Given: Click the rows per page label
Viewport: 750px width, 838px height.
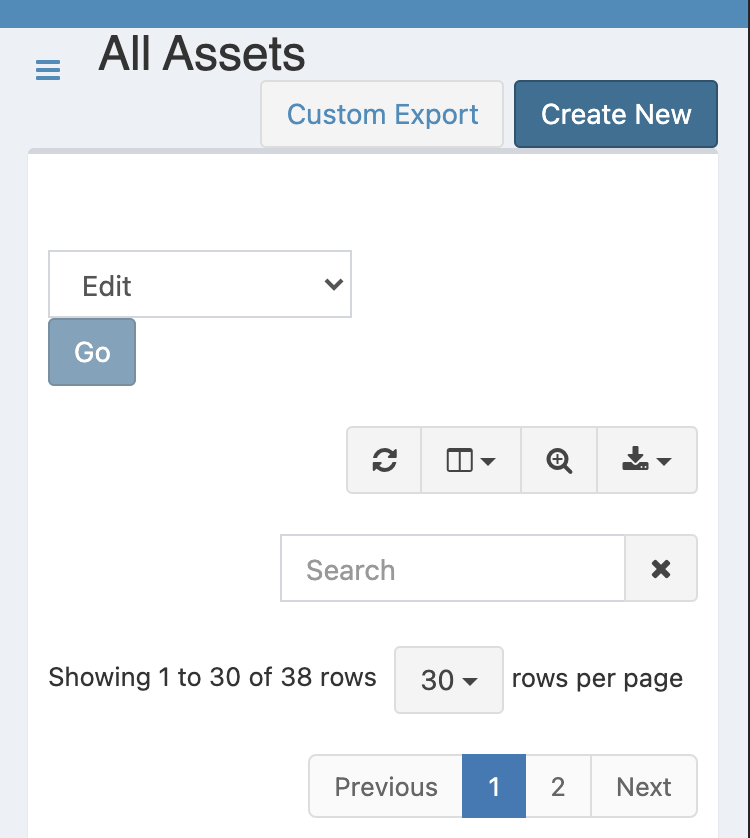Looking at the screenshot, I should point(598,679).
